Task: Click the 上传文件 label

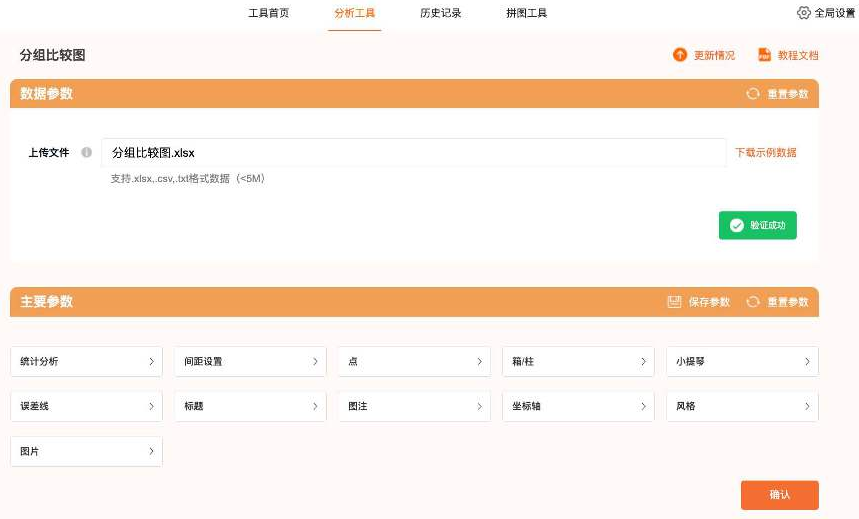Action: [x=49, y=152]
